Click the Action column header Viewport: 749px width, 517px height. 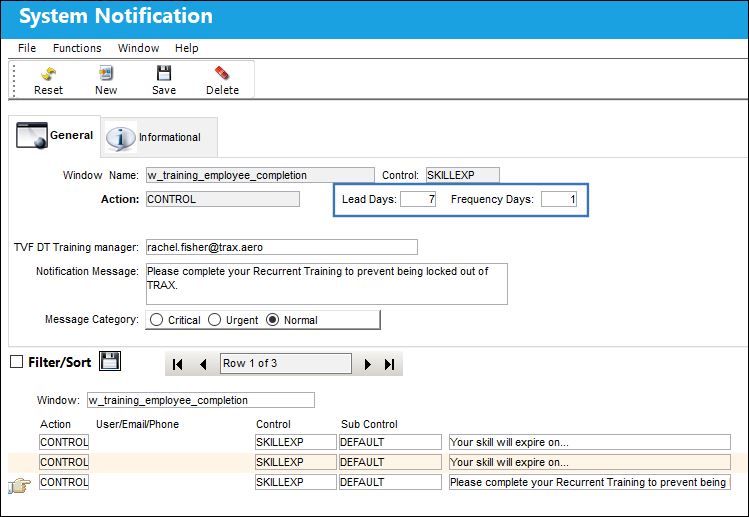pyautogui.click(x=55, y=424)
